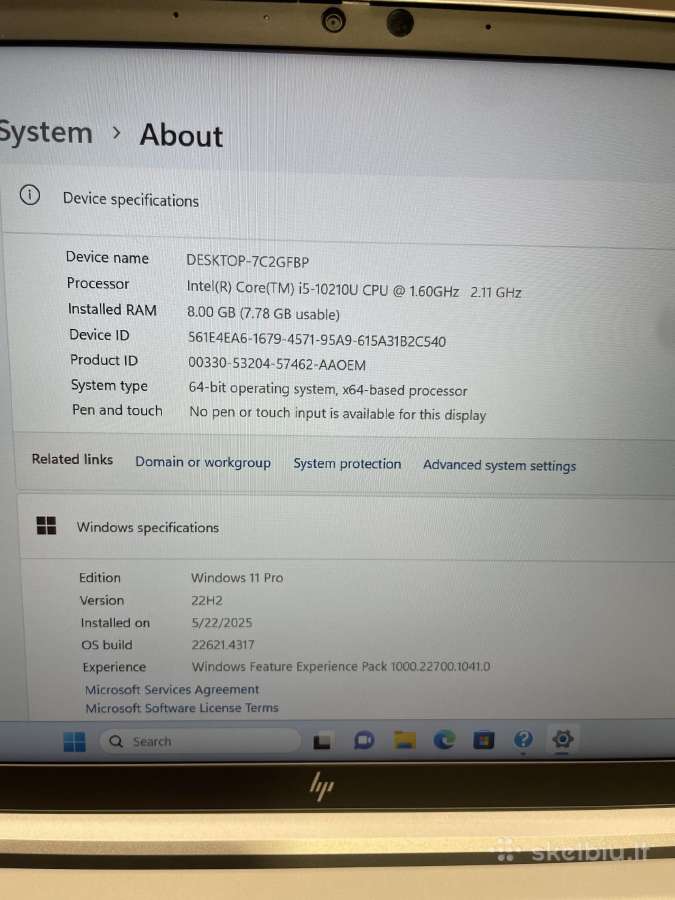Viewport: 675px width, 900px height.
Task: Launch Microsoft Edge from the taskbar
Action: coord(444,740)
